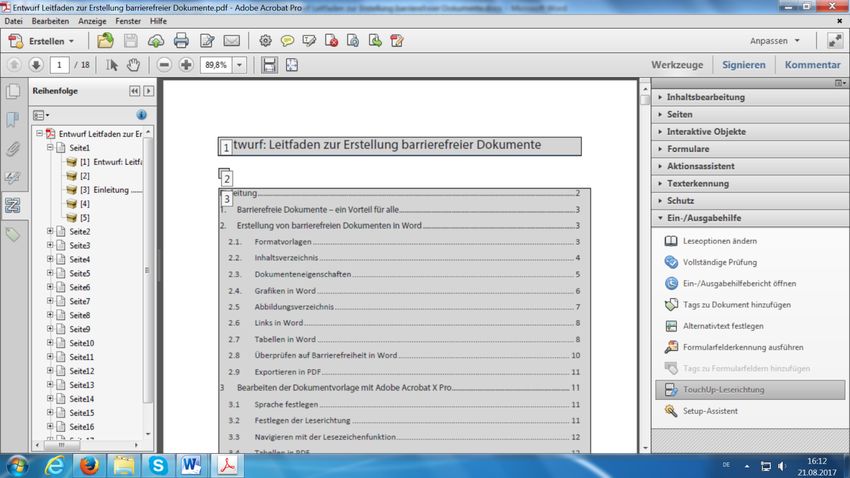Open the Attachments paperclip panel icon
Image resolution: width=850 pixels, height=478 pixels.
[13, 149]
